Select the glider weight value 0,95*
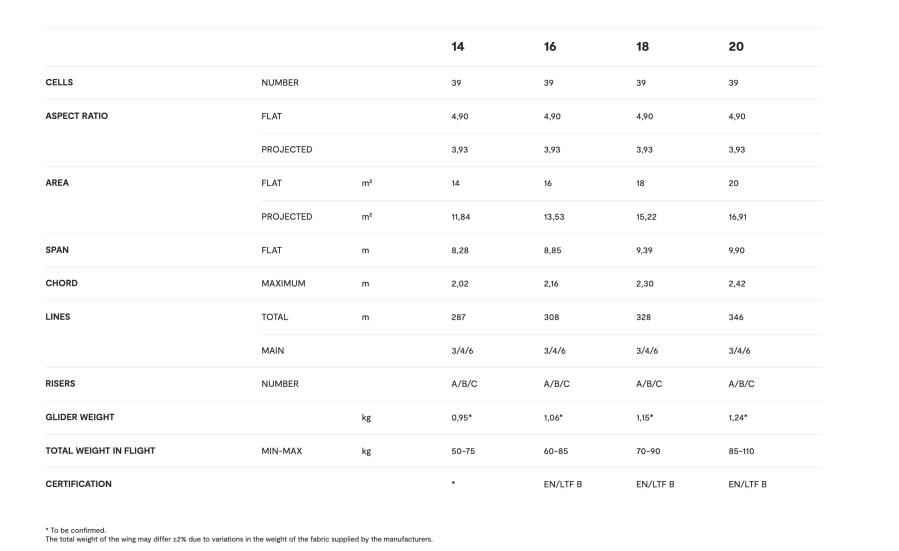899x551 pixels. tap(462, 417)
